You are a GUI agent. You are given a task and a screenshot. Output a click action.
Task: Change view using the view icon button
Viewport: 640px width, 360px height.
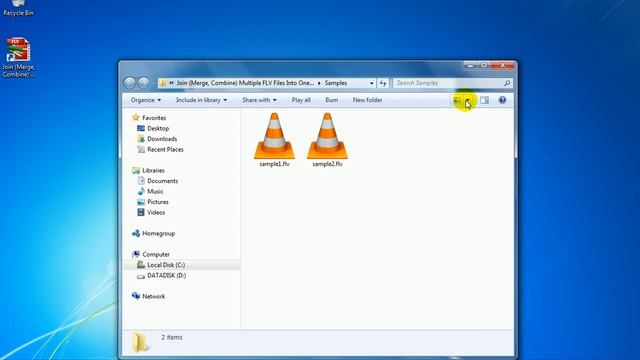[x=457, y=100]
